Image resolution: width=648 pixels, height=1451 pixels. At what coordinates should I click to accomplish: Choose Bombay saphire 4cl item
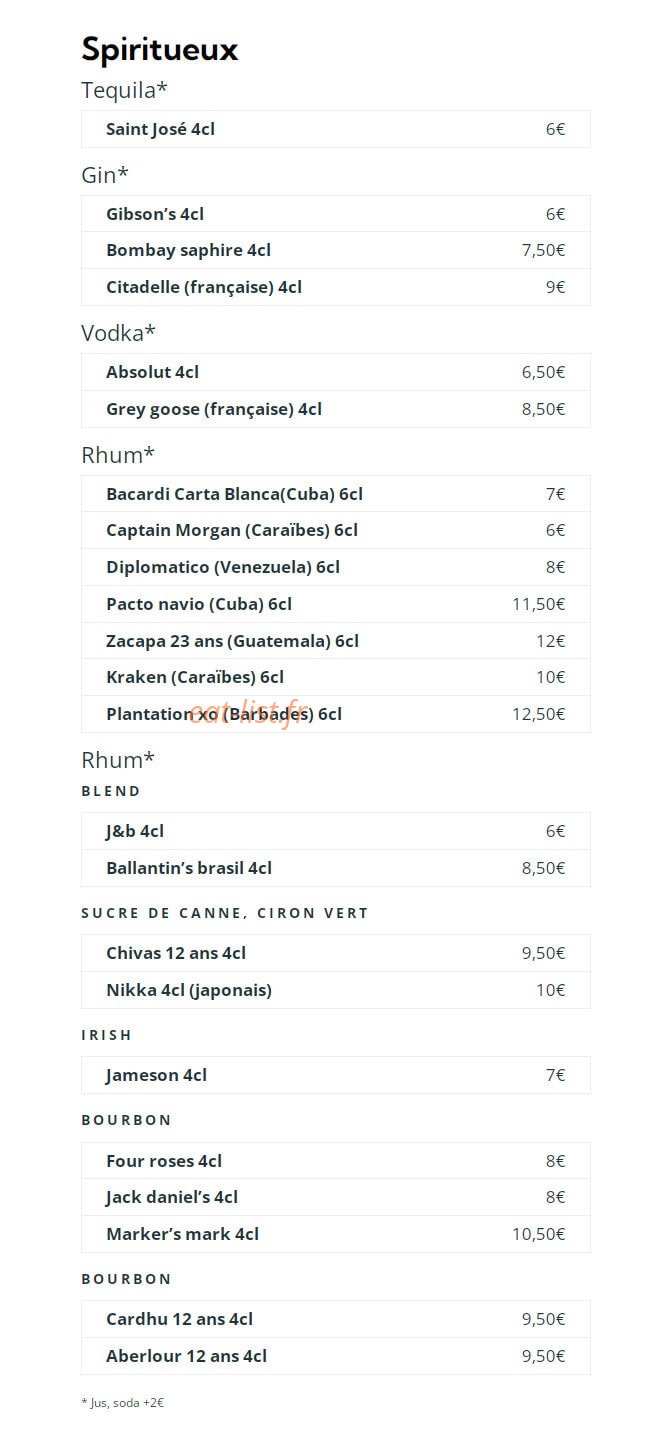coord(335,250)
